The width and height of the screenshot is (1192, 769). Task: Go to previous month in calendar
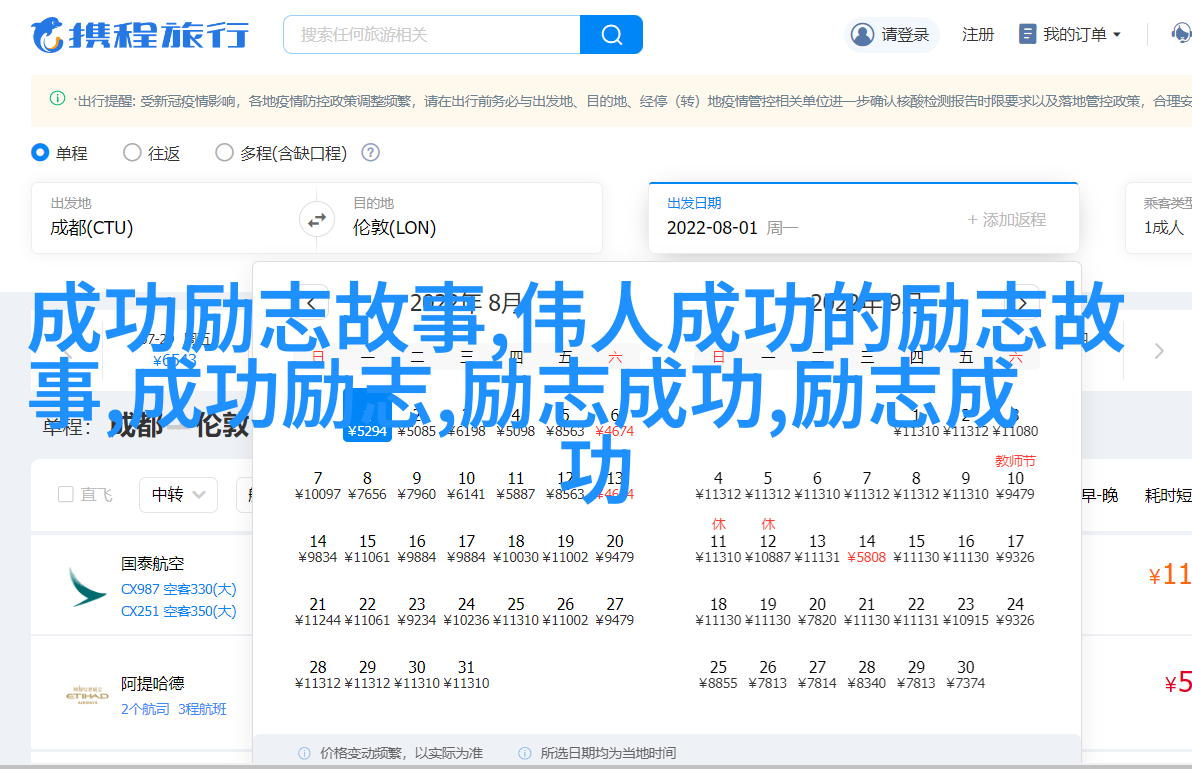pos(311,304)
